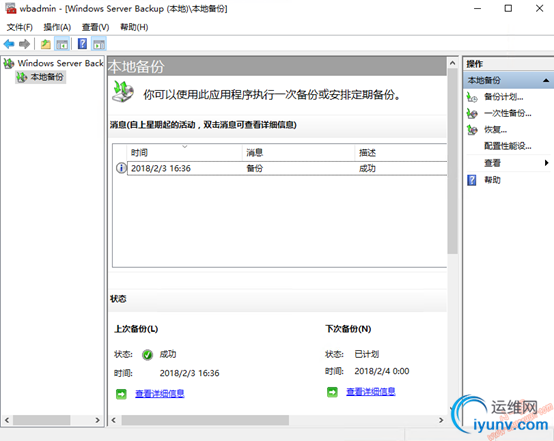The height and width of the screenshot is (441, 554).
Task: Click the wbadmin app icon in the title bar
Action: pyautogui.click(x=11, y=8)
